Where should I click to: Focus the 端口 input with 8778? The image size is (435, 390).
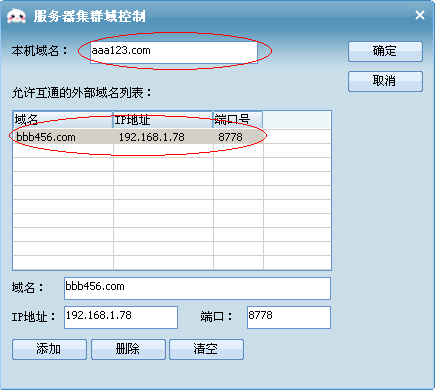tap(289, 317)
